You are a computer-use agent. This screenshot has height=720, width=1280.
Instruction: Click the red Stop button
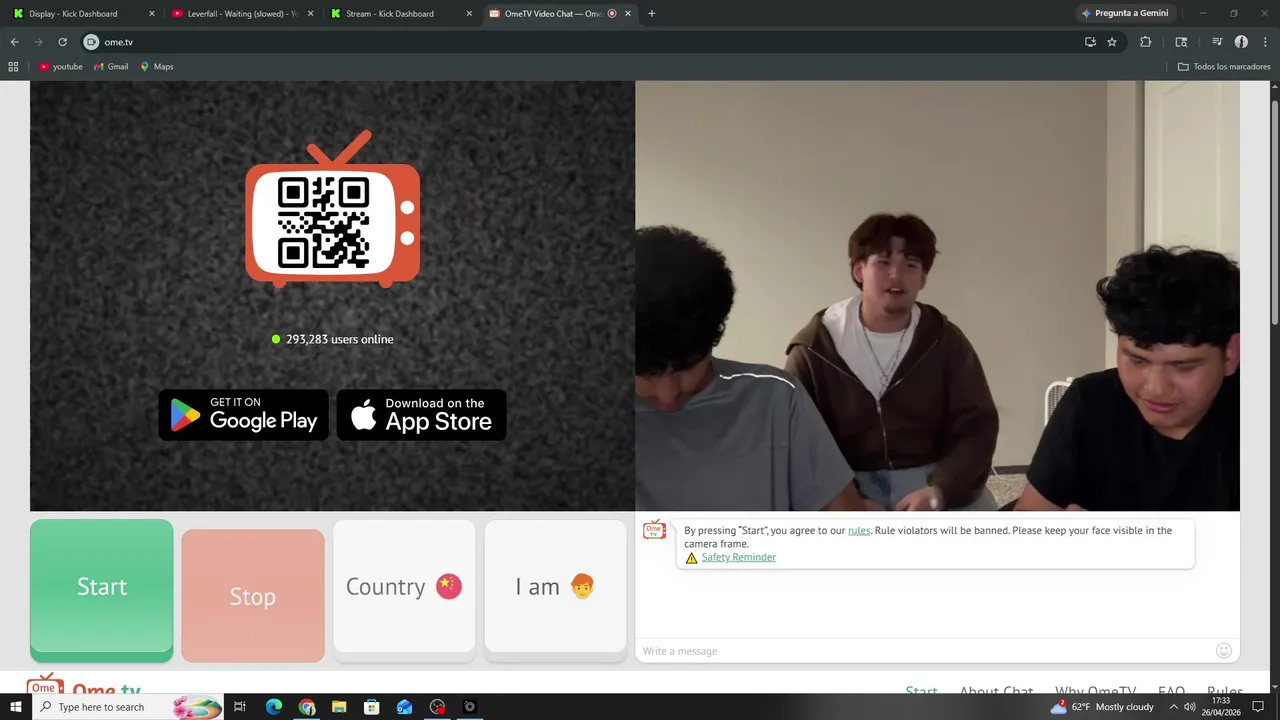click(x=253, y=596)
